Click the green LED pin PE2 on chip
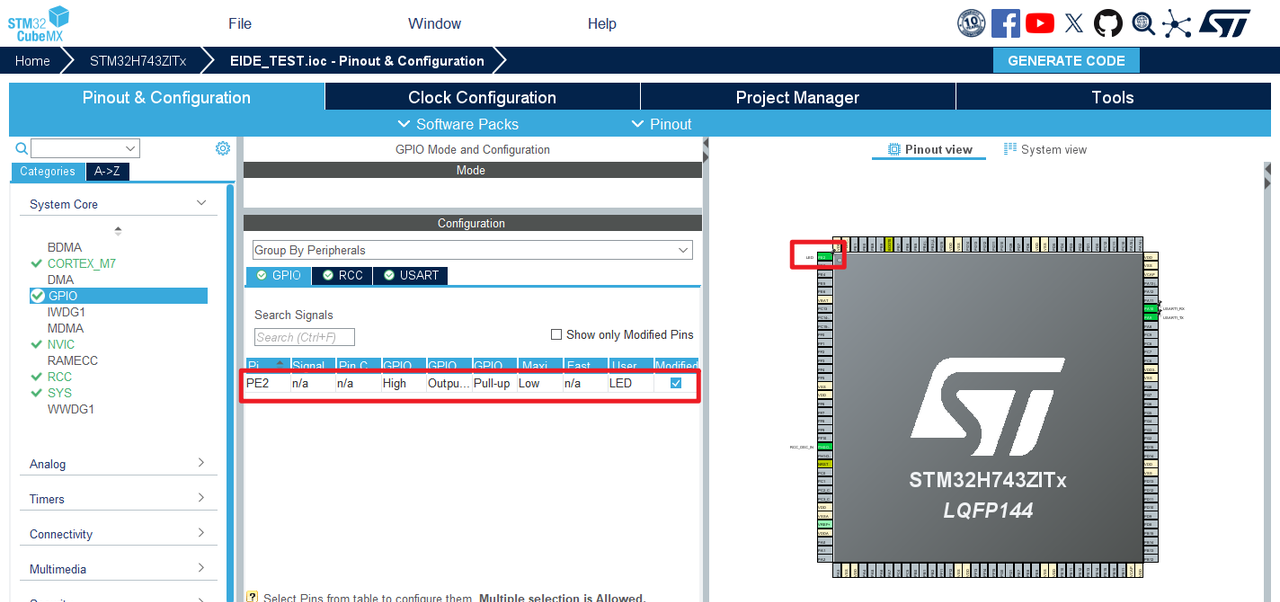The image size is (1280, 602). pos(824,257)
